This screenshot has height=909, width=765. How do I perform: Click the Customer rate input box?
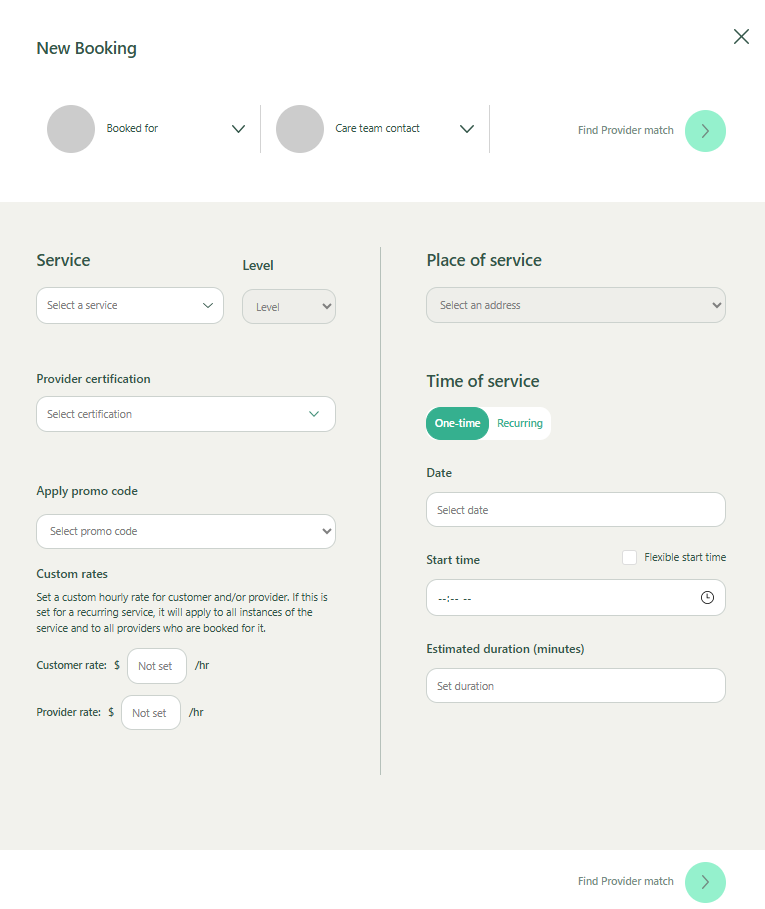156,666
